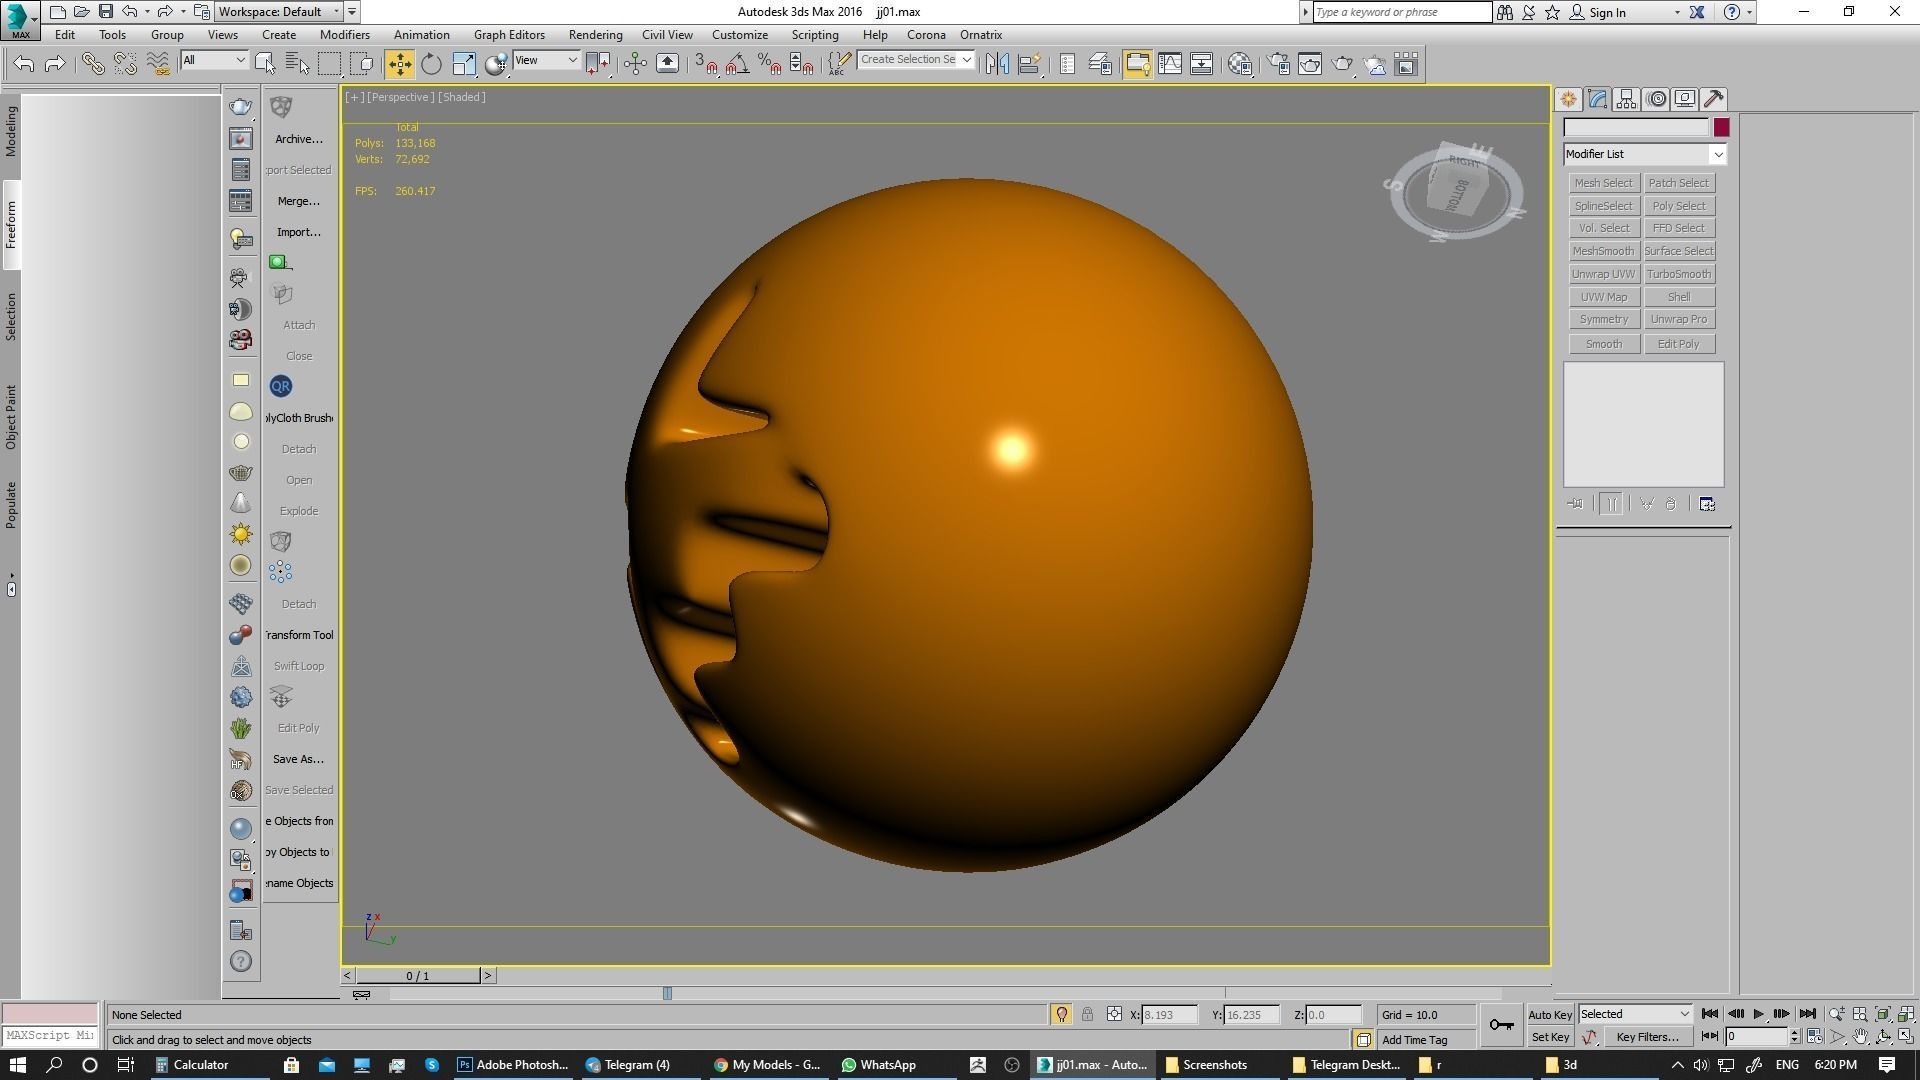Click the Edit Poly modifier button

[x=1678, y=344]
